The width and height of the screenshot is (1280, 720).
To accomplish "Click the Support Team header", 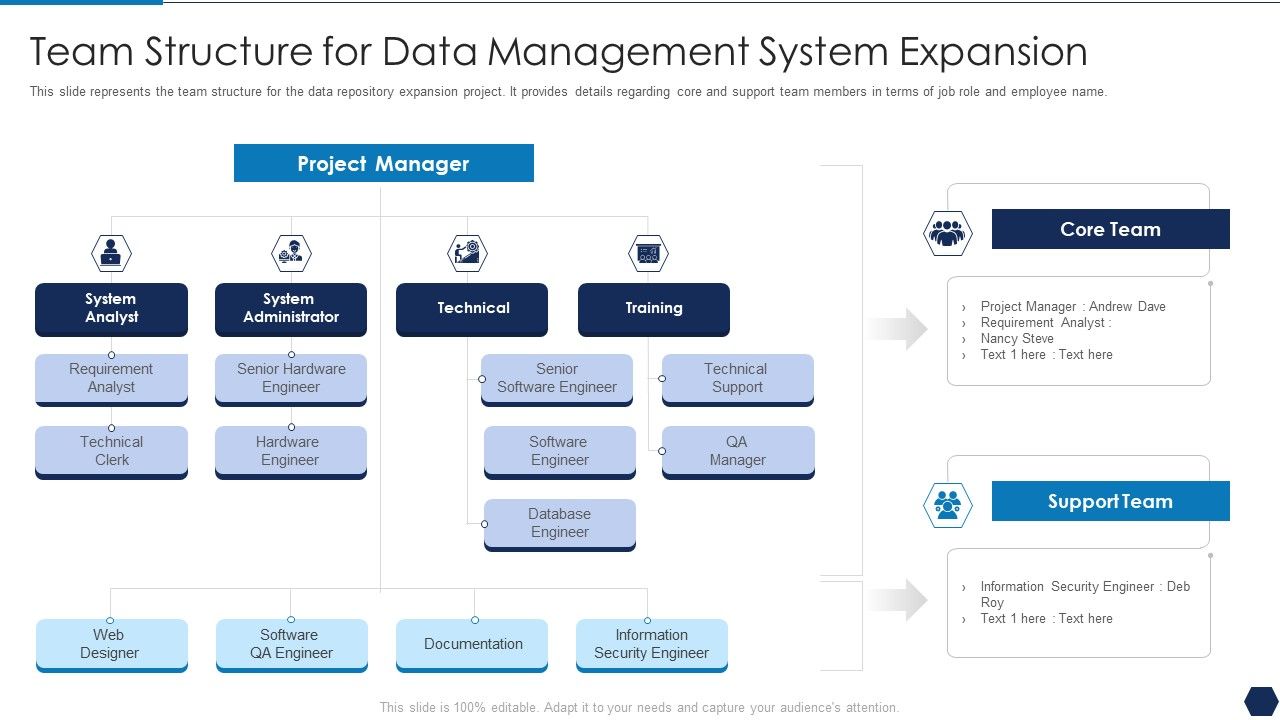I will (1111, 501).
